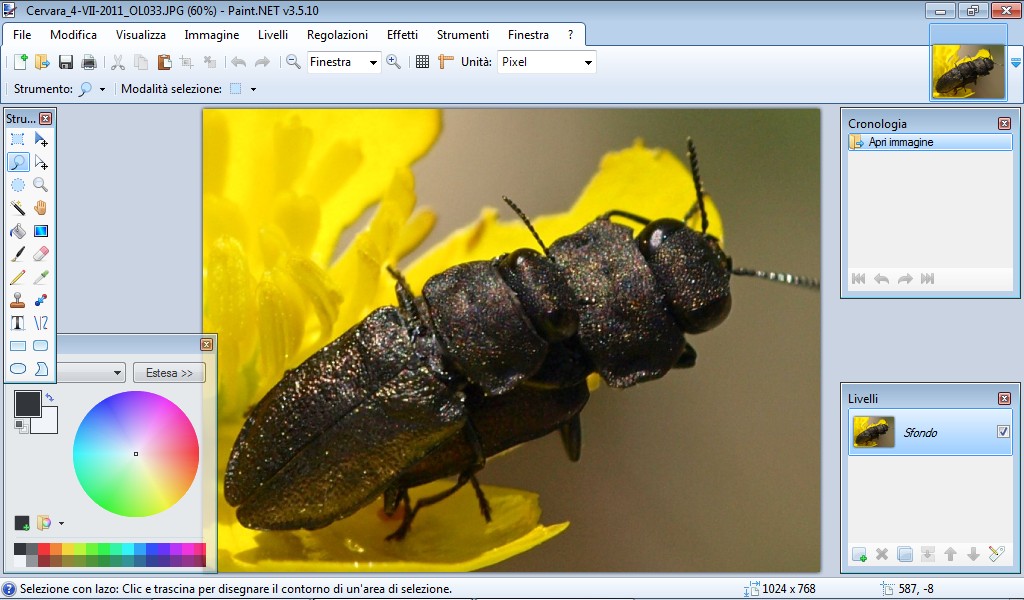Screen dimensions: 1024x600
Task: Select the Paint Bucket tool
Action: tap(18, 231)
